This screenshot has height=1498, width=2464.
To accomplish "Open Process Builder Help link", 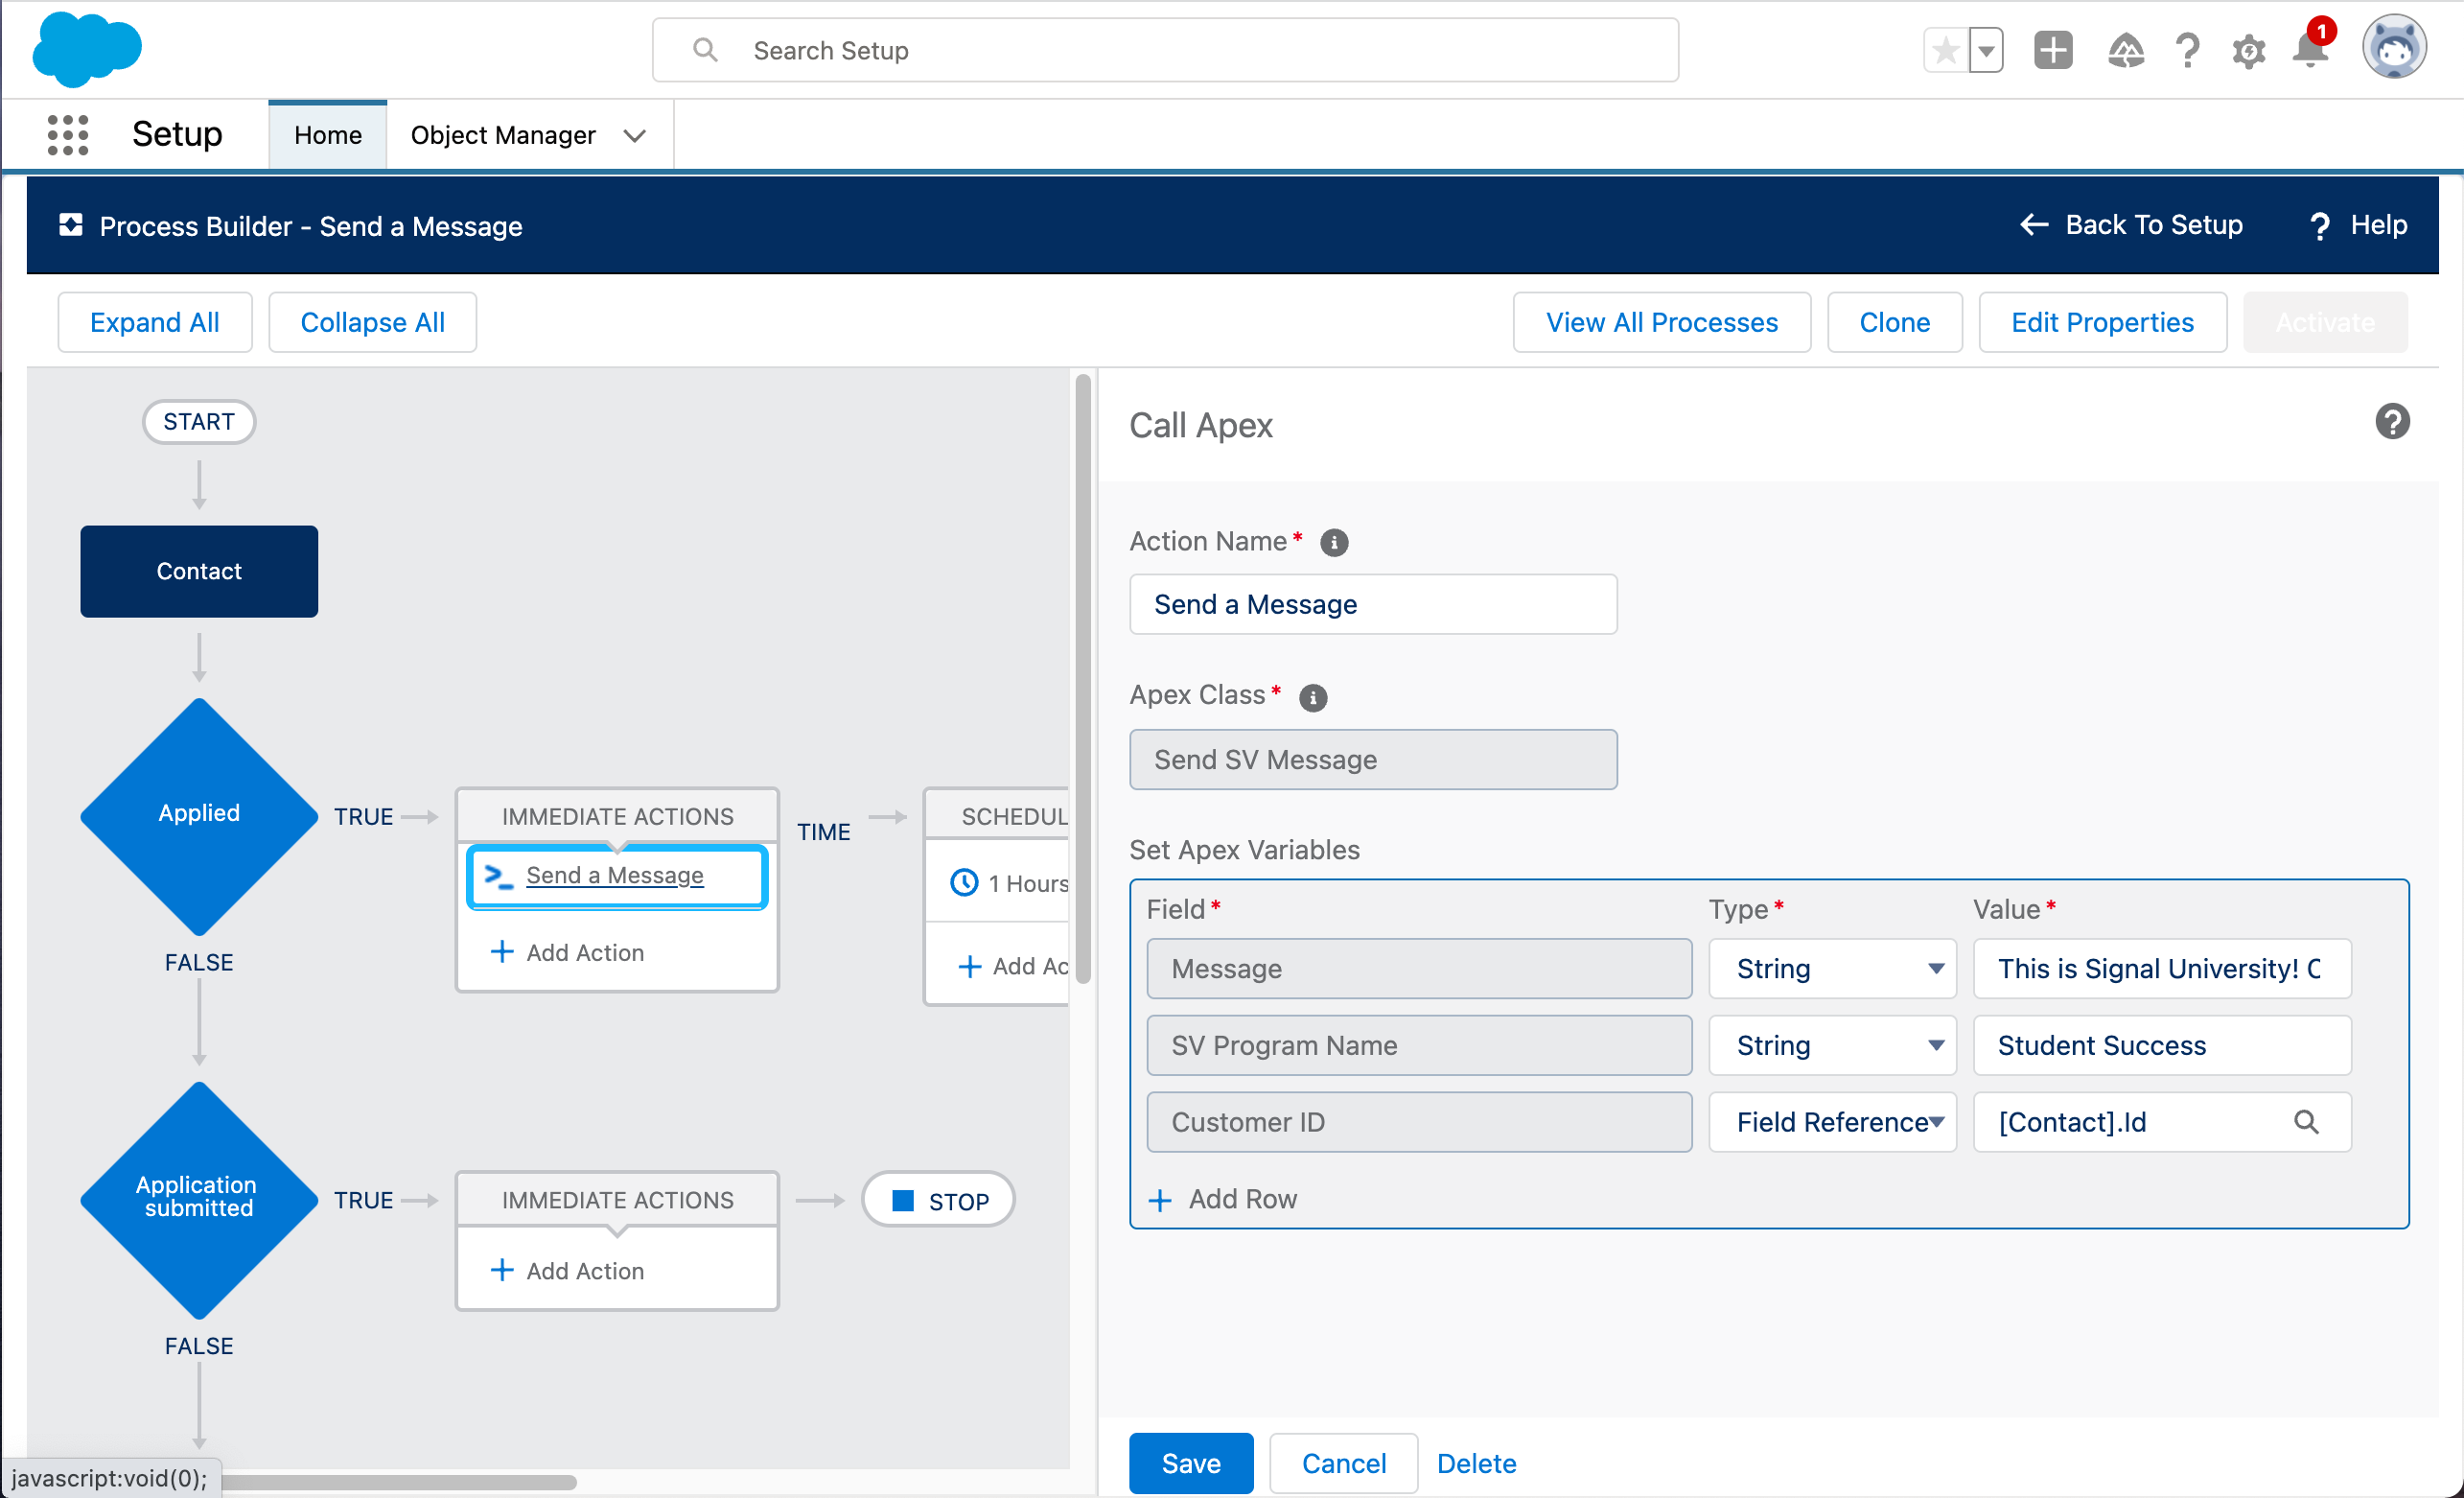I will 2360,225.
